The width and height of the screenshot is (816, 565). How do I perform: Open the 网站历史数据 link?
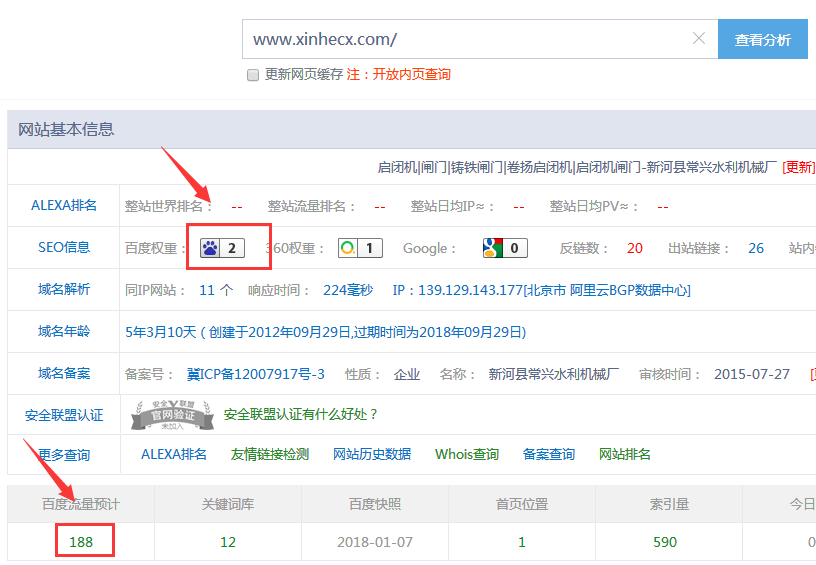tap(372, 454)
